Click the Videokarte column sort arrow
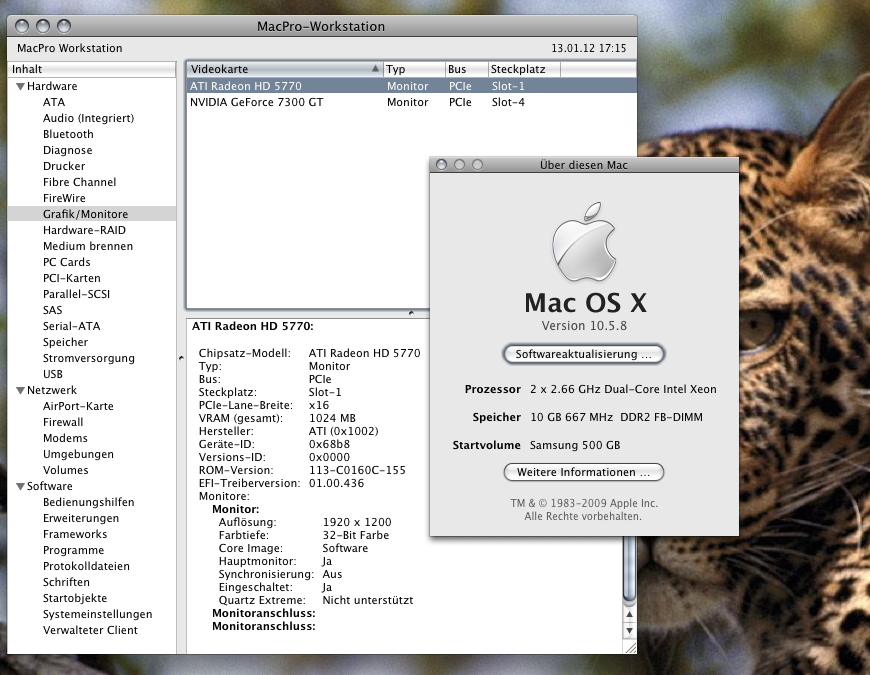This screenshot has height=675, width=870. click(375, 69)
